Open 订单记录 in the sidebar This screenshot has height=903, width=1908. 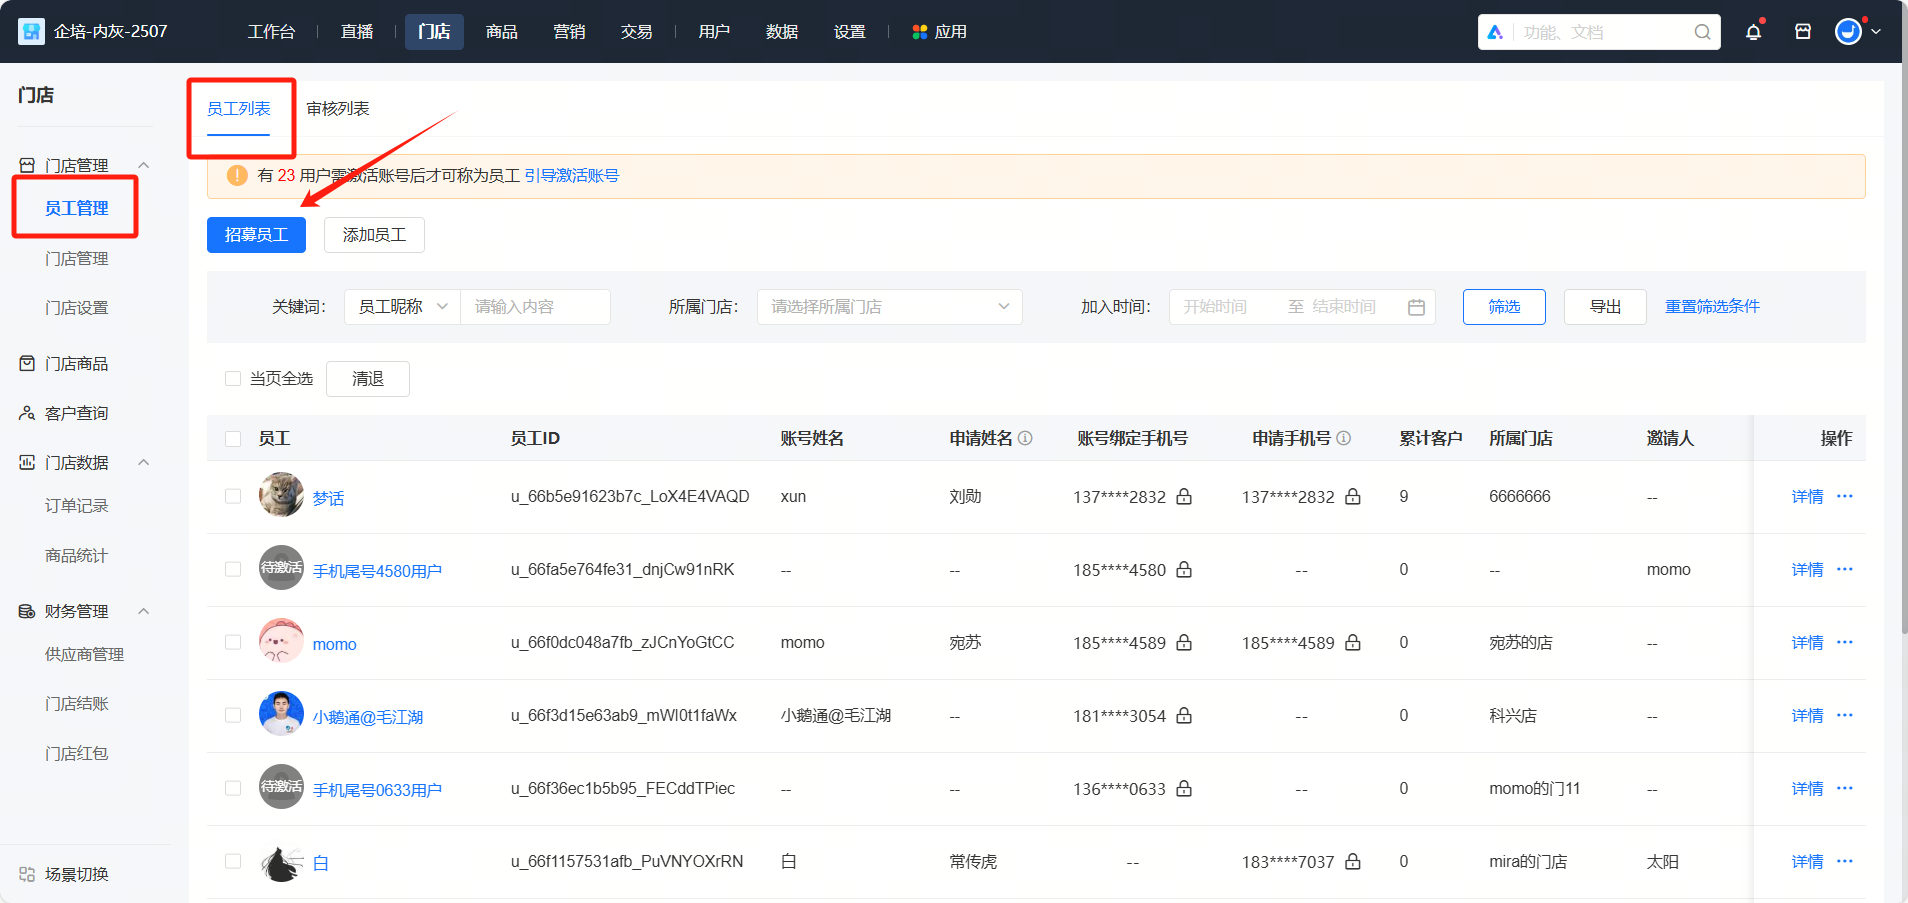click(77, 506)
